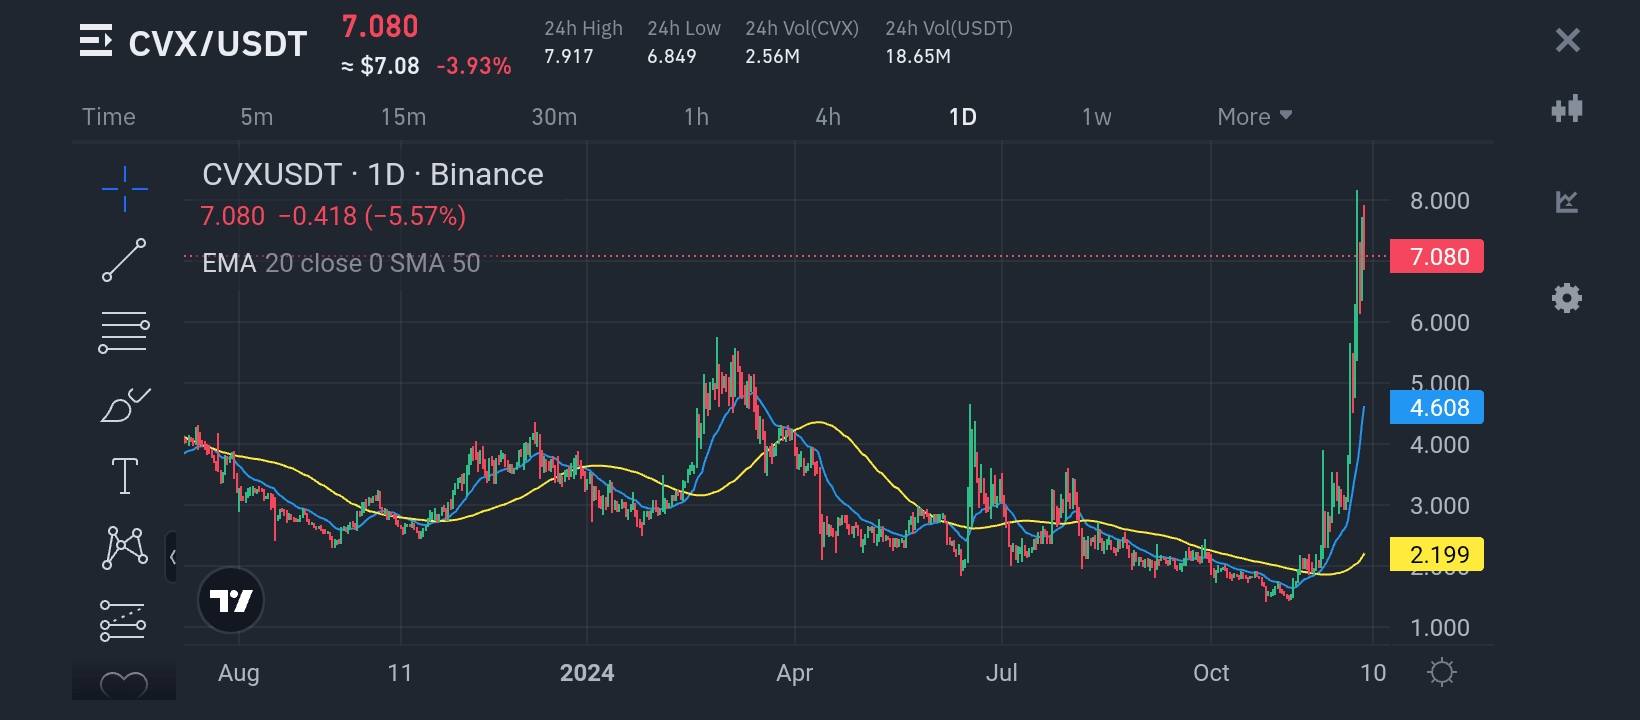Image resolution: width=1640 pixels, height=720 pixels.
Task: Switch to the 4h timeframe
Action: [x=828, y=117]
